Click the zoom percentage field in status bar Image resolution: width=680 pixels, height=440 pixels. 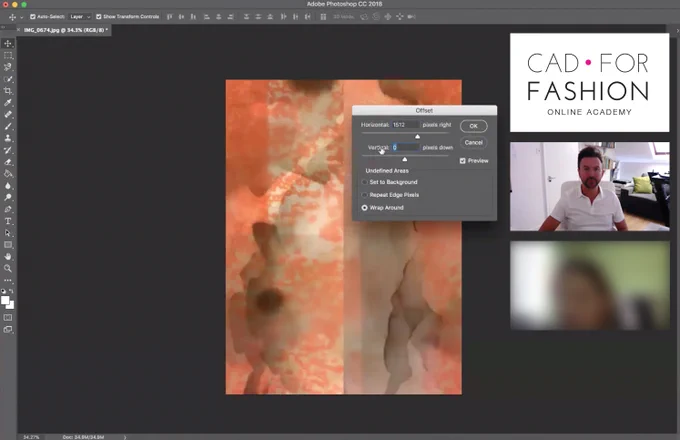[31, 437]
